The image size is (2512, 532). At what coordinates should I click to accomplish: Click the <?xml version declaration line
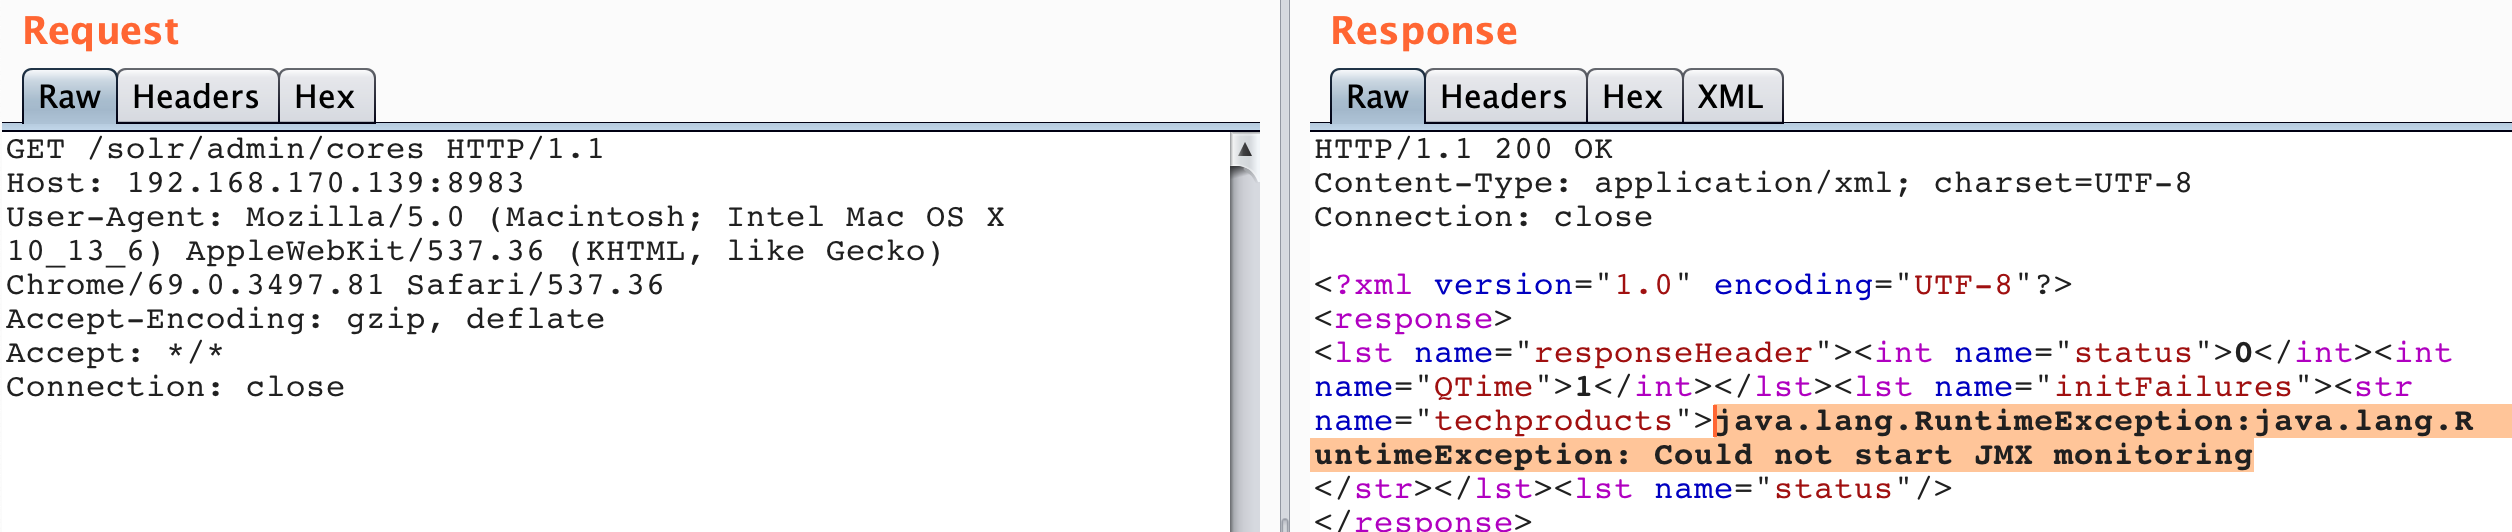click(x=1692, y=285)
